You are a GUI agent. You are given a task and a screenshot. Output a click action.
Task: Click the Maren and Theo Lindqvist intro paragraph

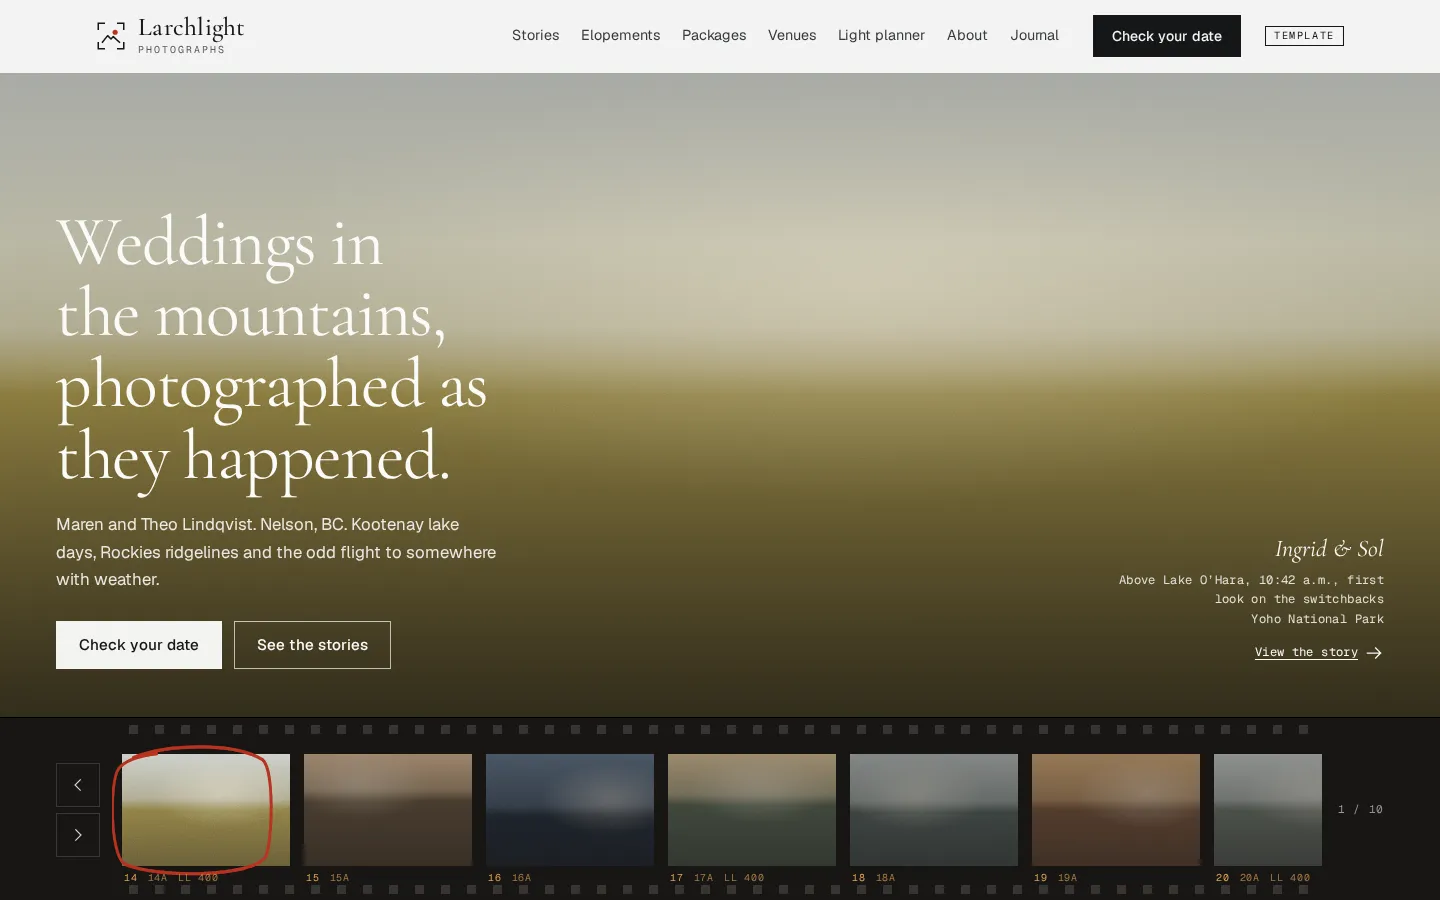pyautogui.click(x=276, y=552)
